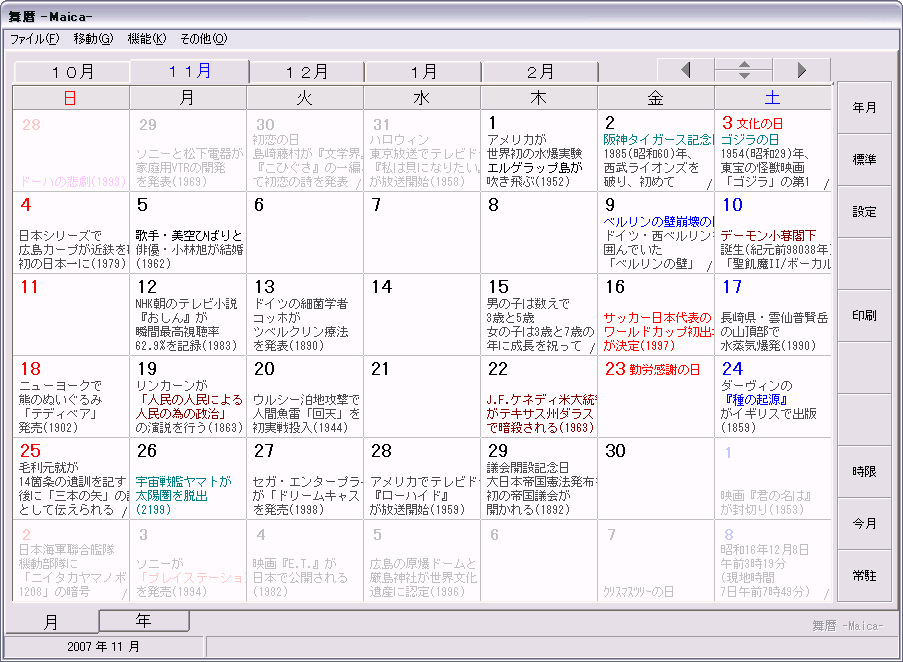Screen dimensions: 903x662
Task: Select greyed December 7 クリスマスツリーの日 cell
Action: (x=655, y=561)
